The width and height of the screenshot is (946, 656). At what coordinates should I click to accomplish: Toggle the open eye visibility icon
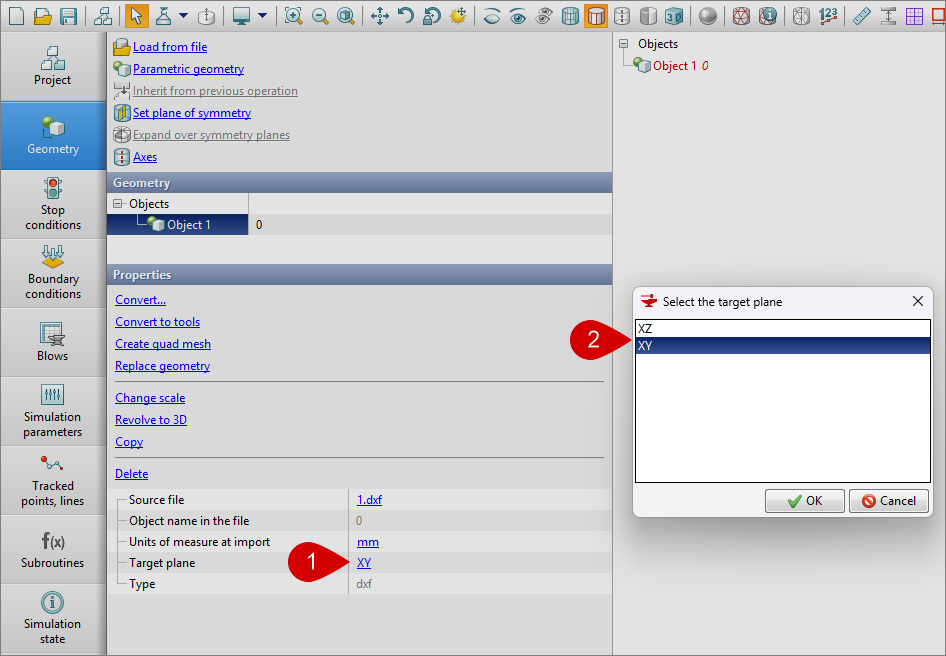[x=518, y=16]
